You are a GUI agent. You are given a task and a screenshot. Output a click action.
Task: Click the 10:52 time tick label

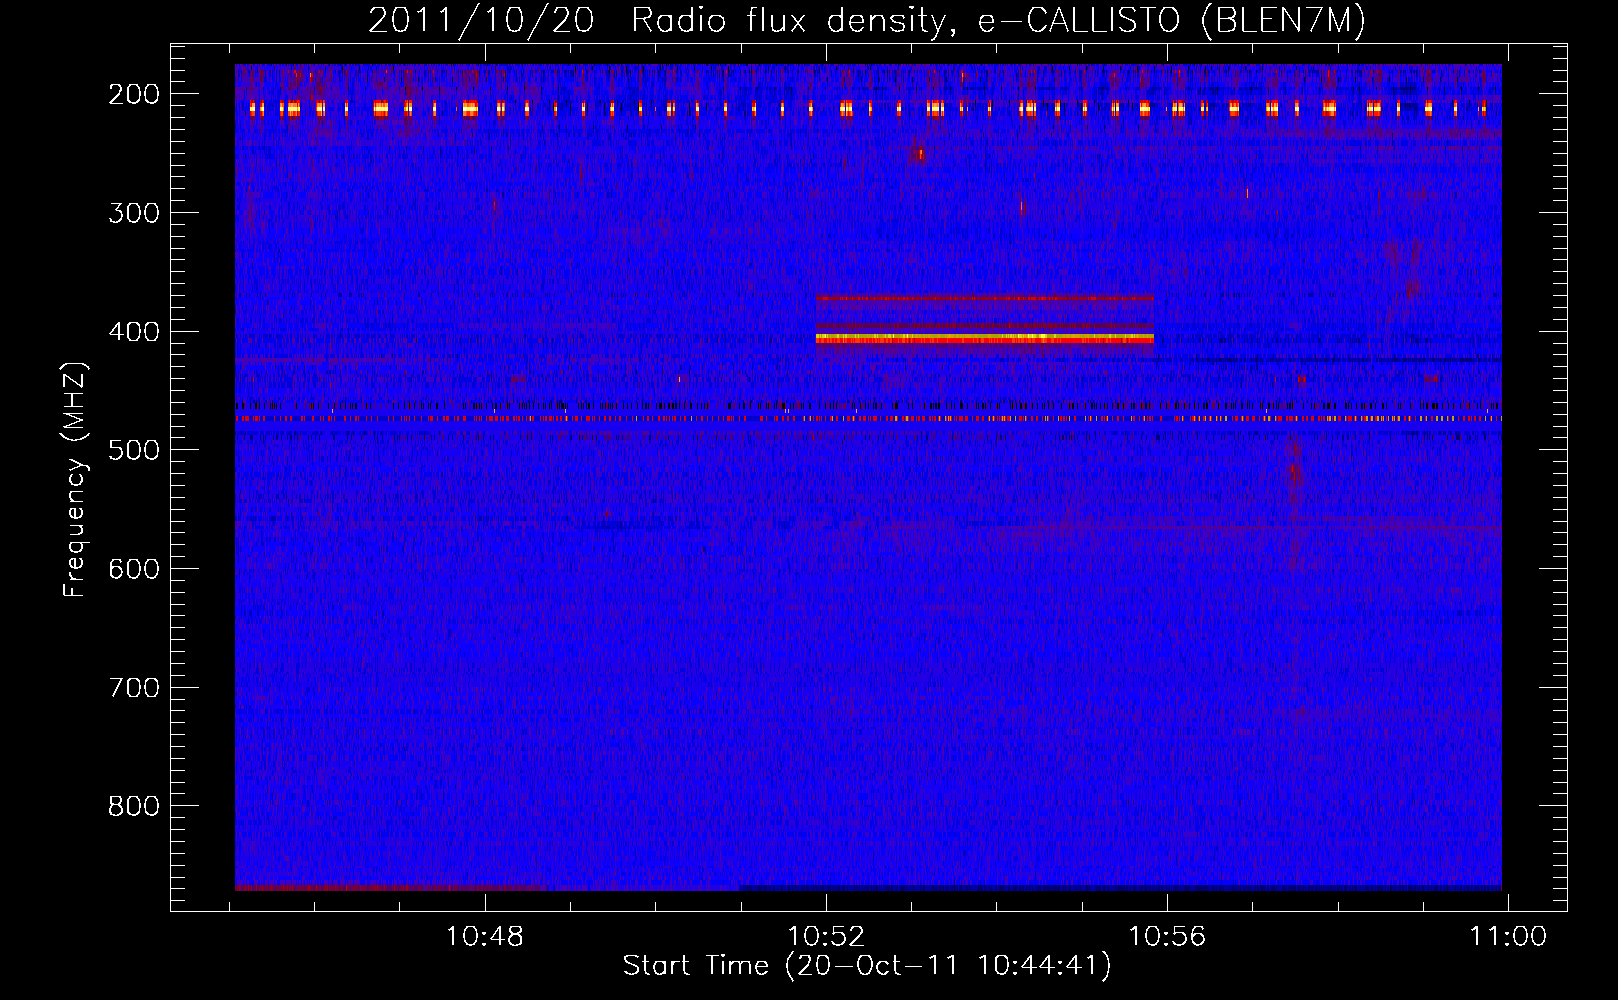(826, 937)
